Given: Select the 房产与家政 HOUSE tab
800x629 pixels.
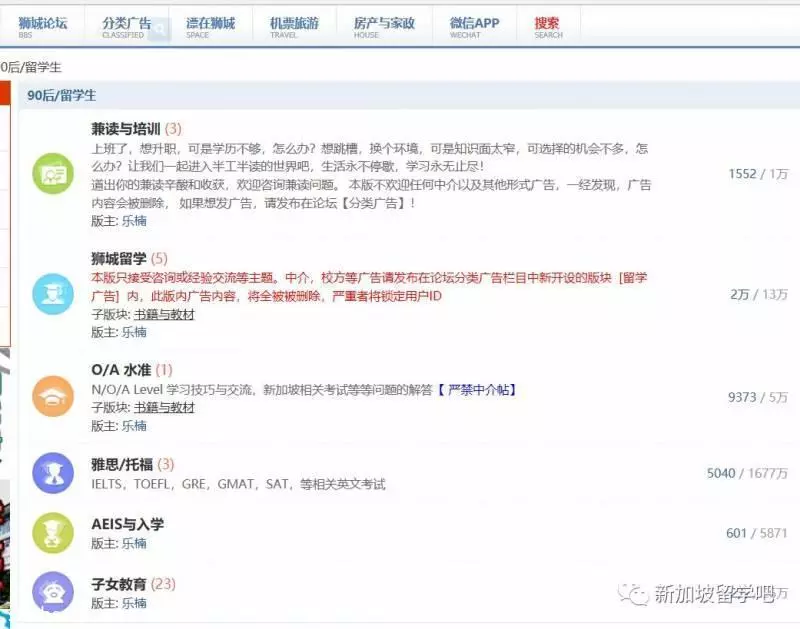Looking at the screenshot, I should 384,27.
